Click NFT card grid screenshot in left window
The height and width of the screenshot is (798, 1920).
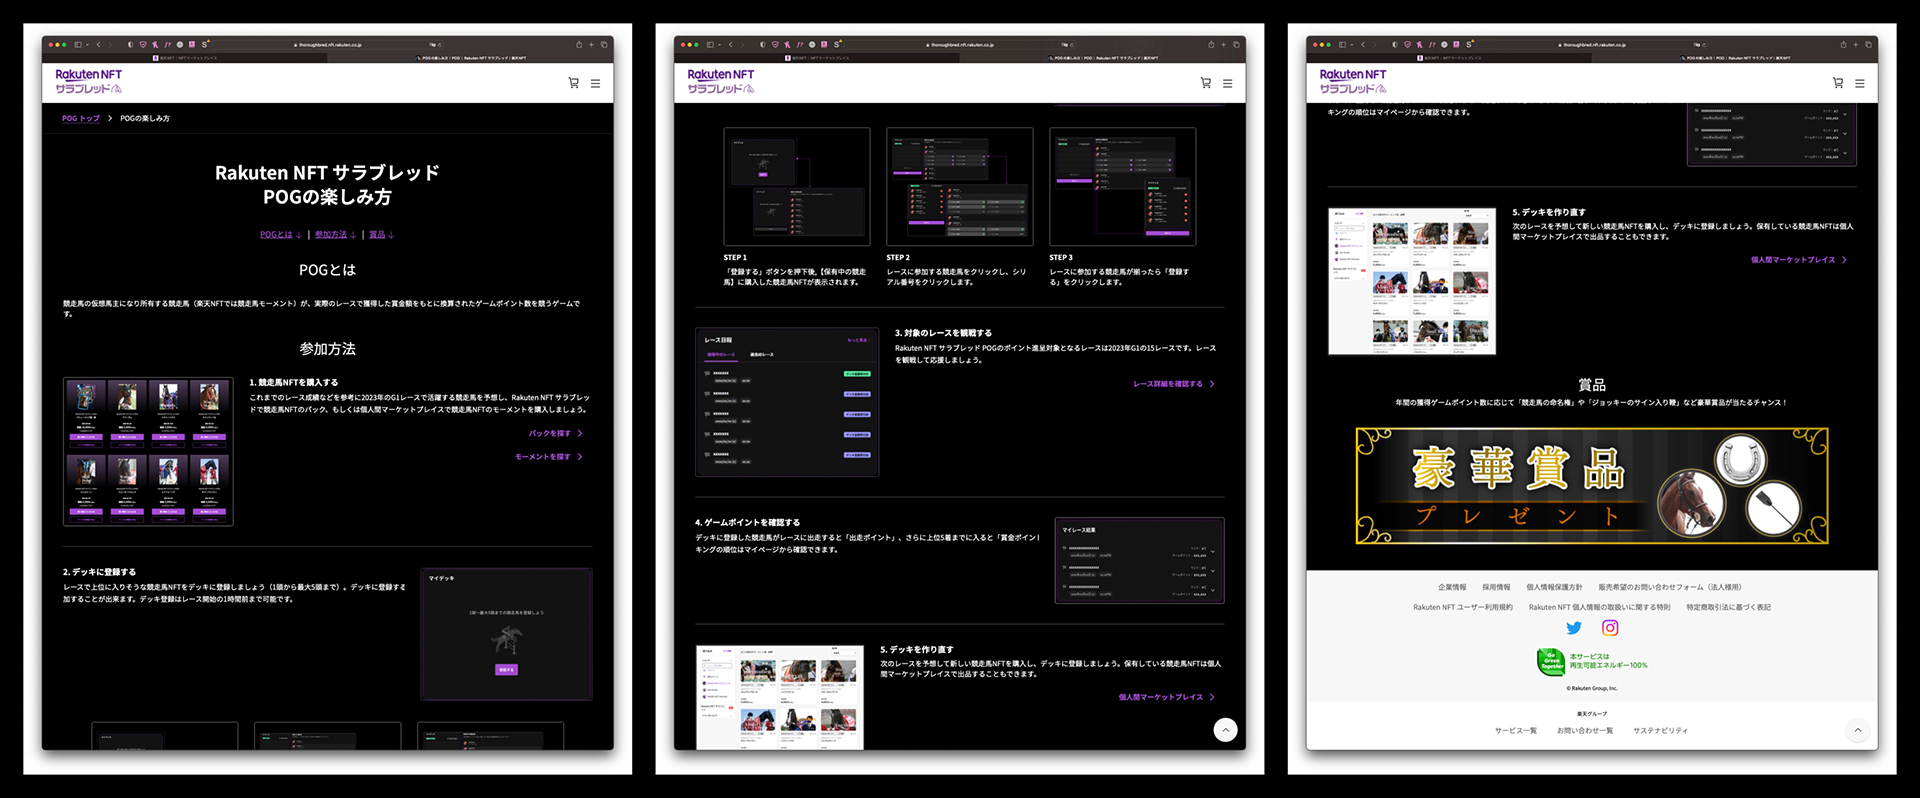click(148, 451)
